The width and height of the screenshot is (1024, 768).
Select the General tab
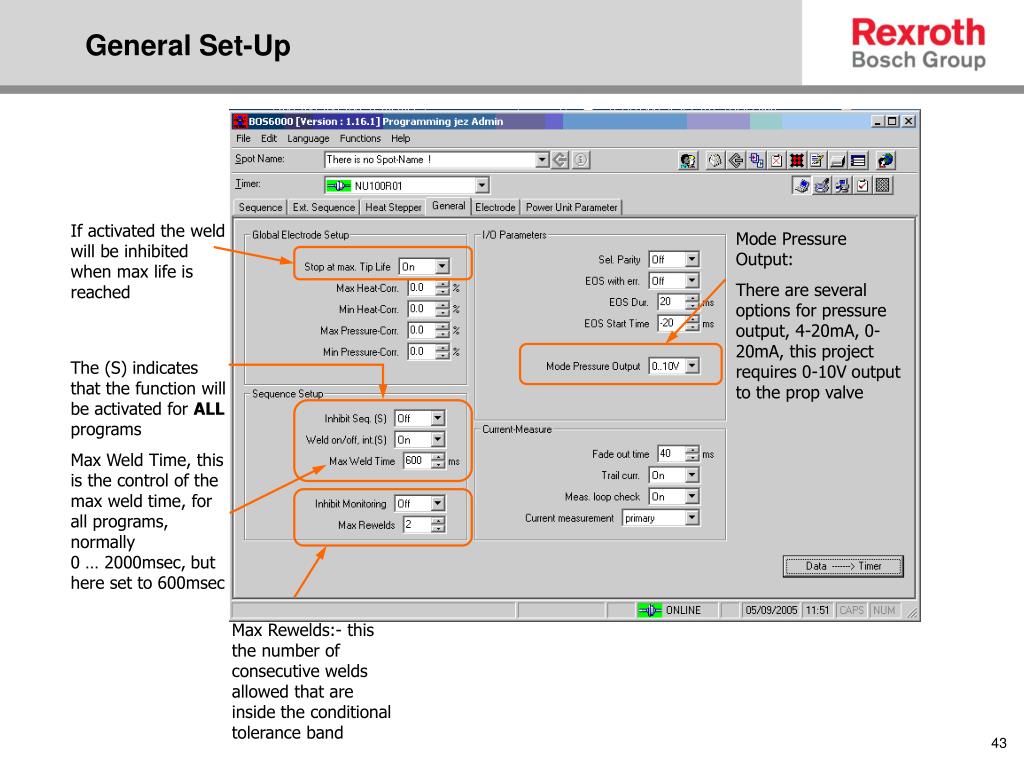coord(449,206)
